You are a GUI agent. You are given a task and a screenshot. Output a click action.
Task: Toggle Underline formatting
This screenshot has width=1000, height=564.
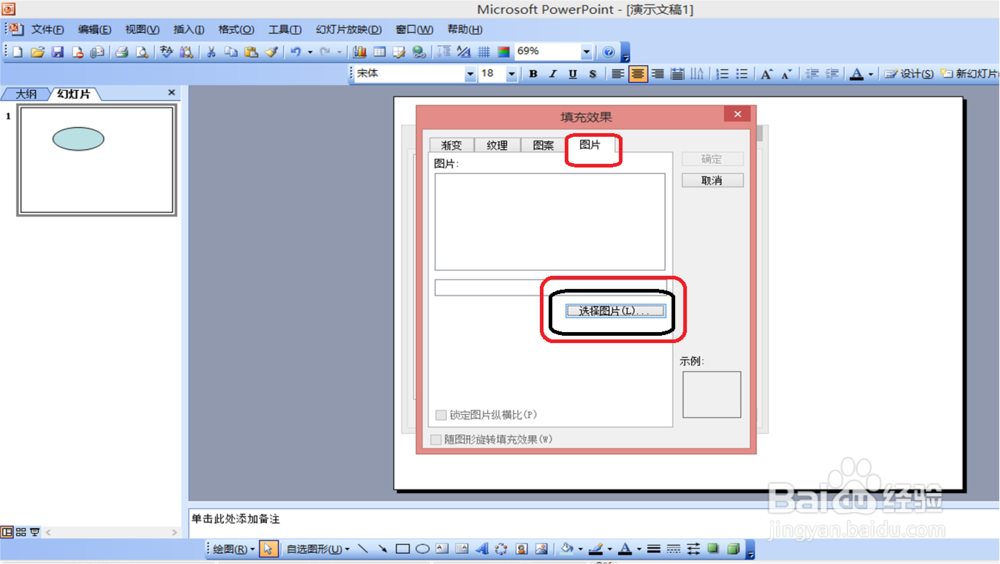(x=573, y=74)
